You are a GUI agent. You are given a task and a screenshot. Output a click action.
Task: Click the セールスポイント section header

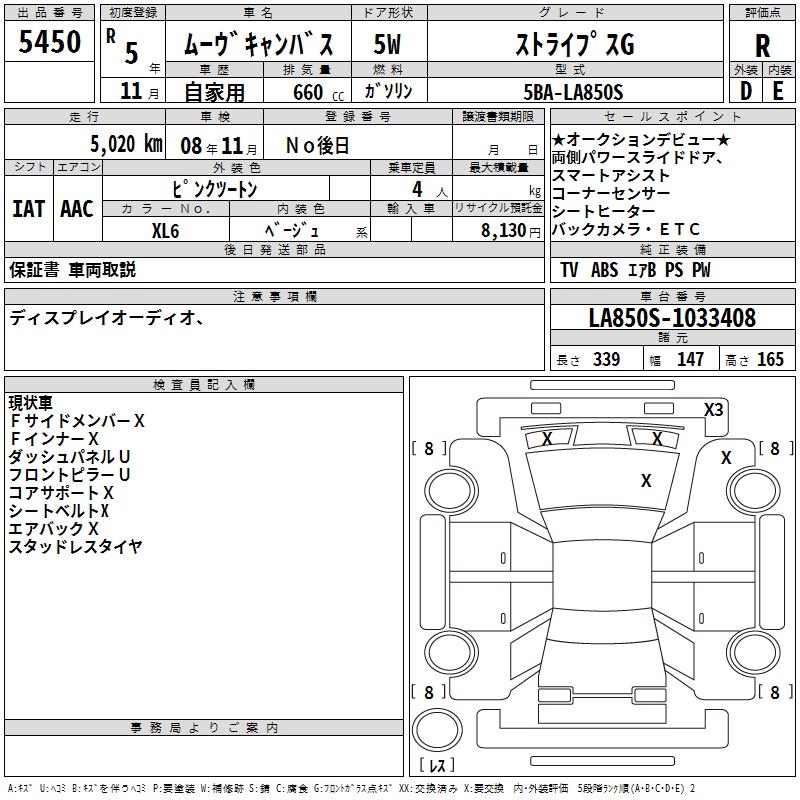pyautogui.click(x=672, y=116)
